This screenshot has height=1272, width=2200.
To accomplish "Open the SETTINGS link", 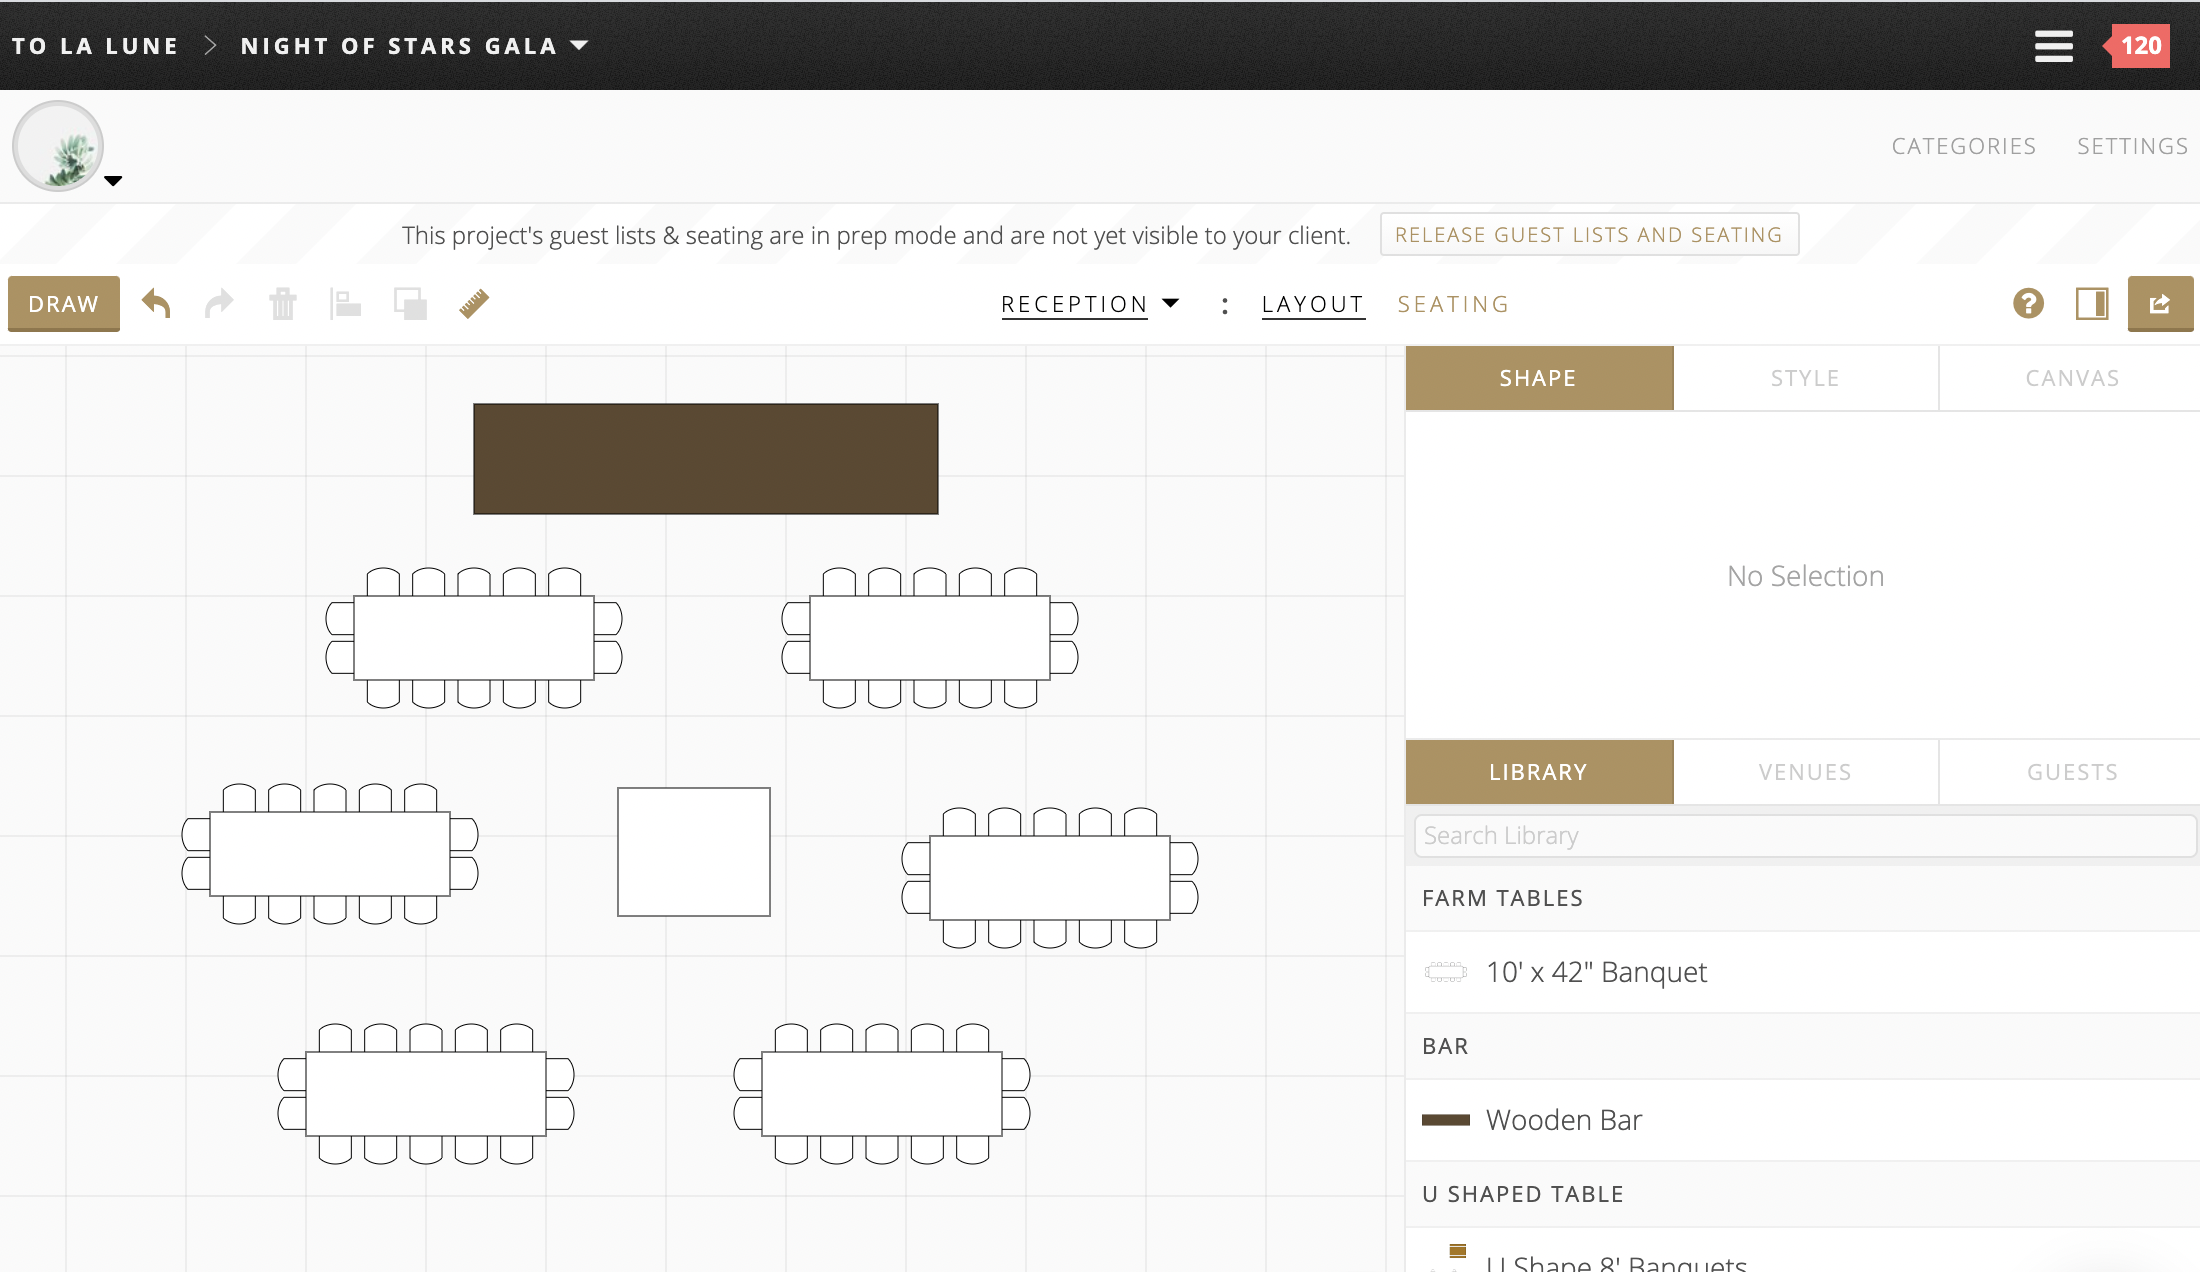I will (x=2131, y=145).
